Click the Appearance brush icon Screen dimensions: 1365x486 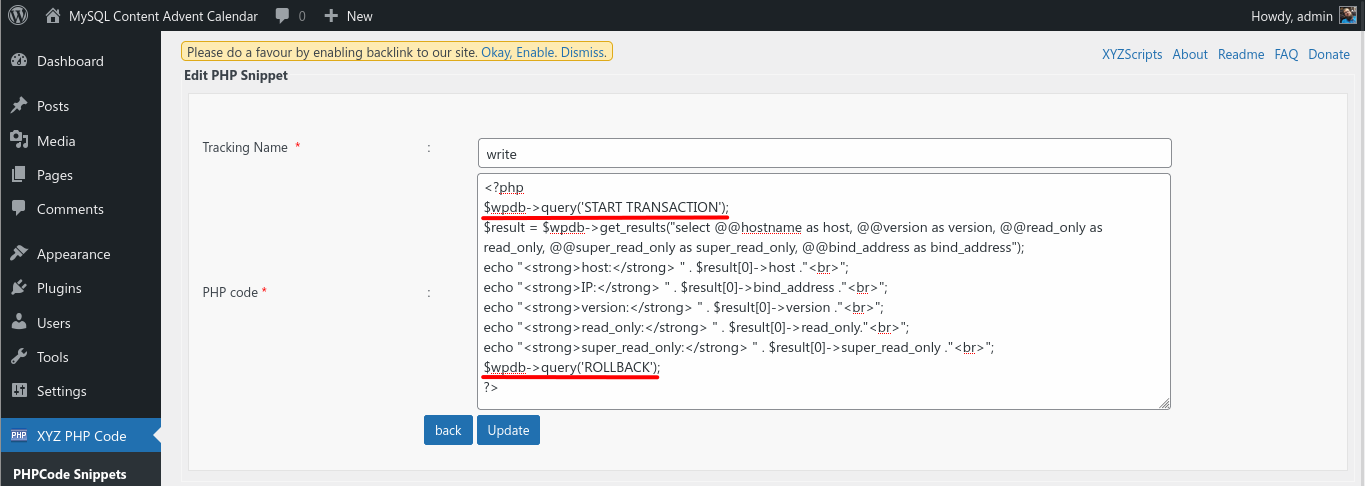(x=18, y=254)
